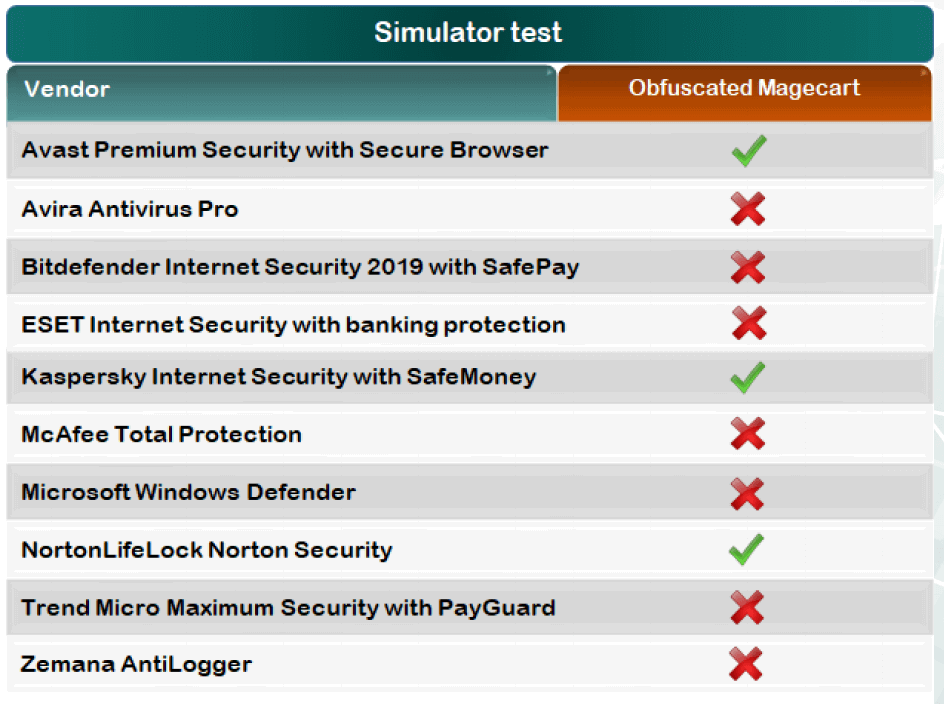The image size is (944, 704).
Task: Click the red X for Avira Antivirus Pro
Action: pyautogui.click(x=747, y=209)
